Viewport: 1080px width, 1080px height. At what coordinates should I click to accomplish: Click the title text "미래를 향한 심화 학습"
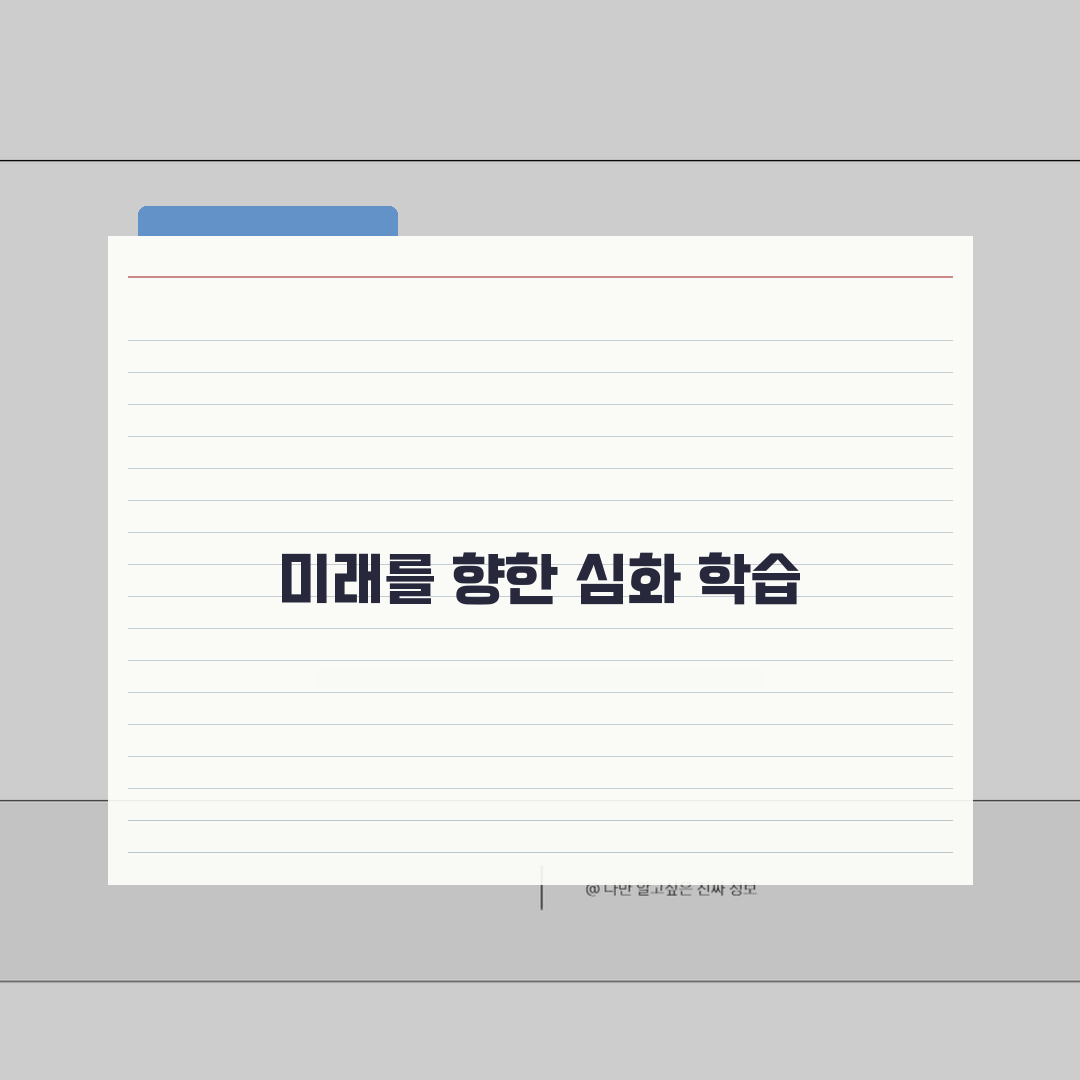(540, 579)
